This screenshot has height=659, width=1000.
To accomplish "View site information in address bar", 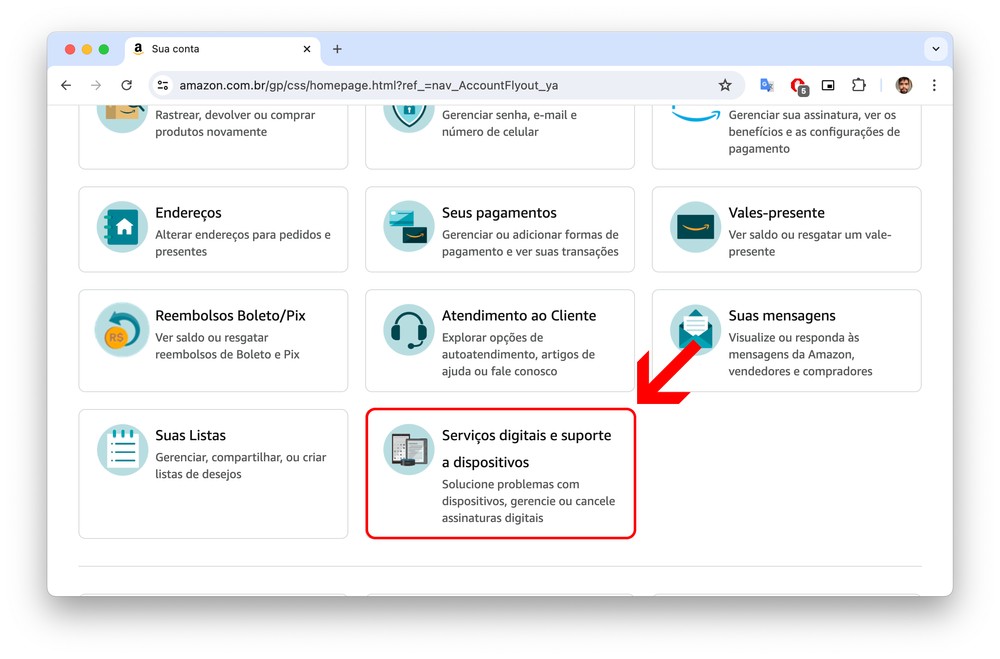I will pyautogui.click(x=163, y=86).
